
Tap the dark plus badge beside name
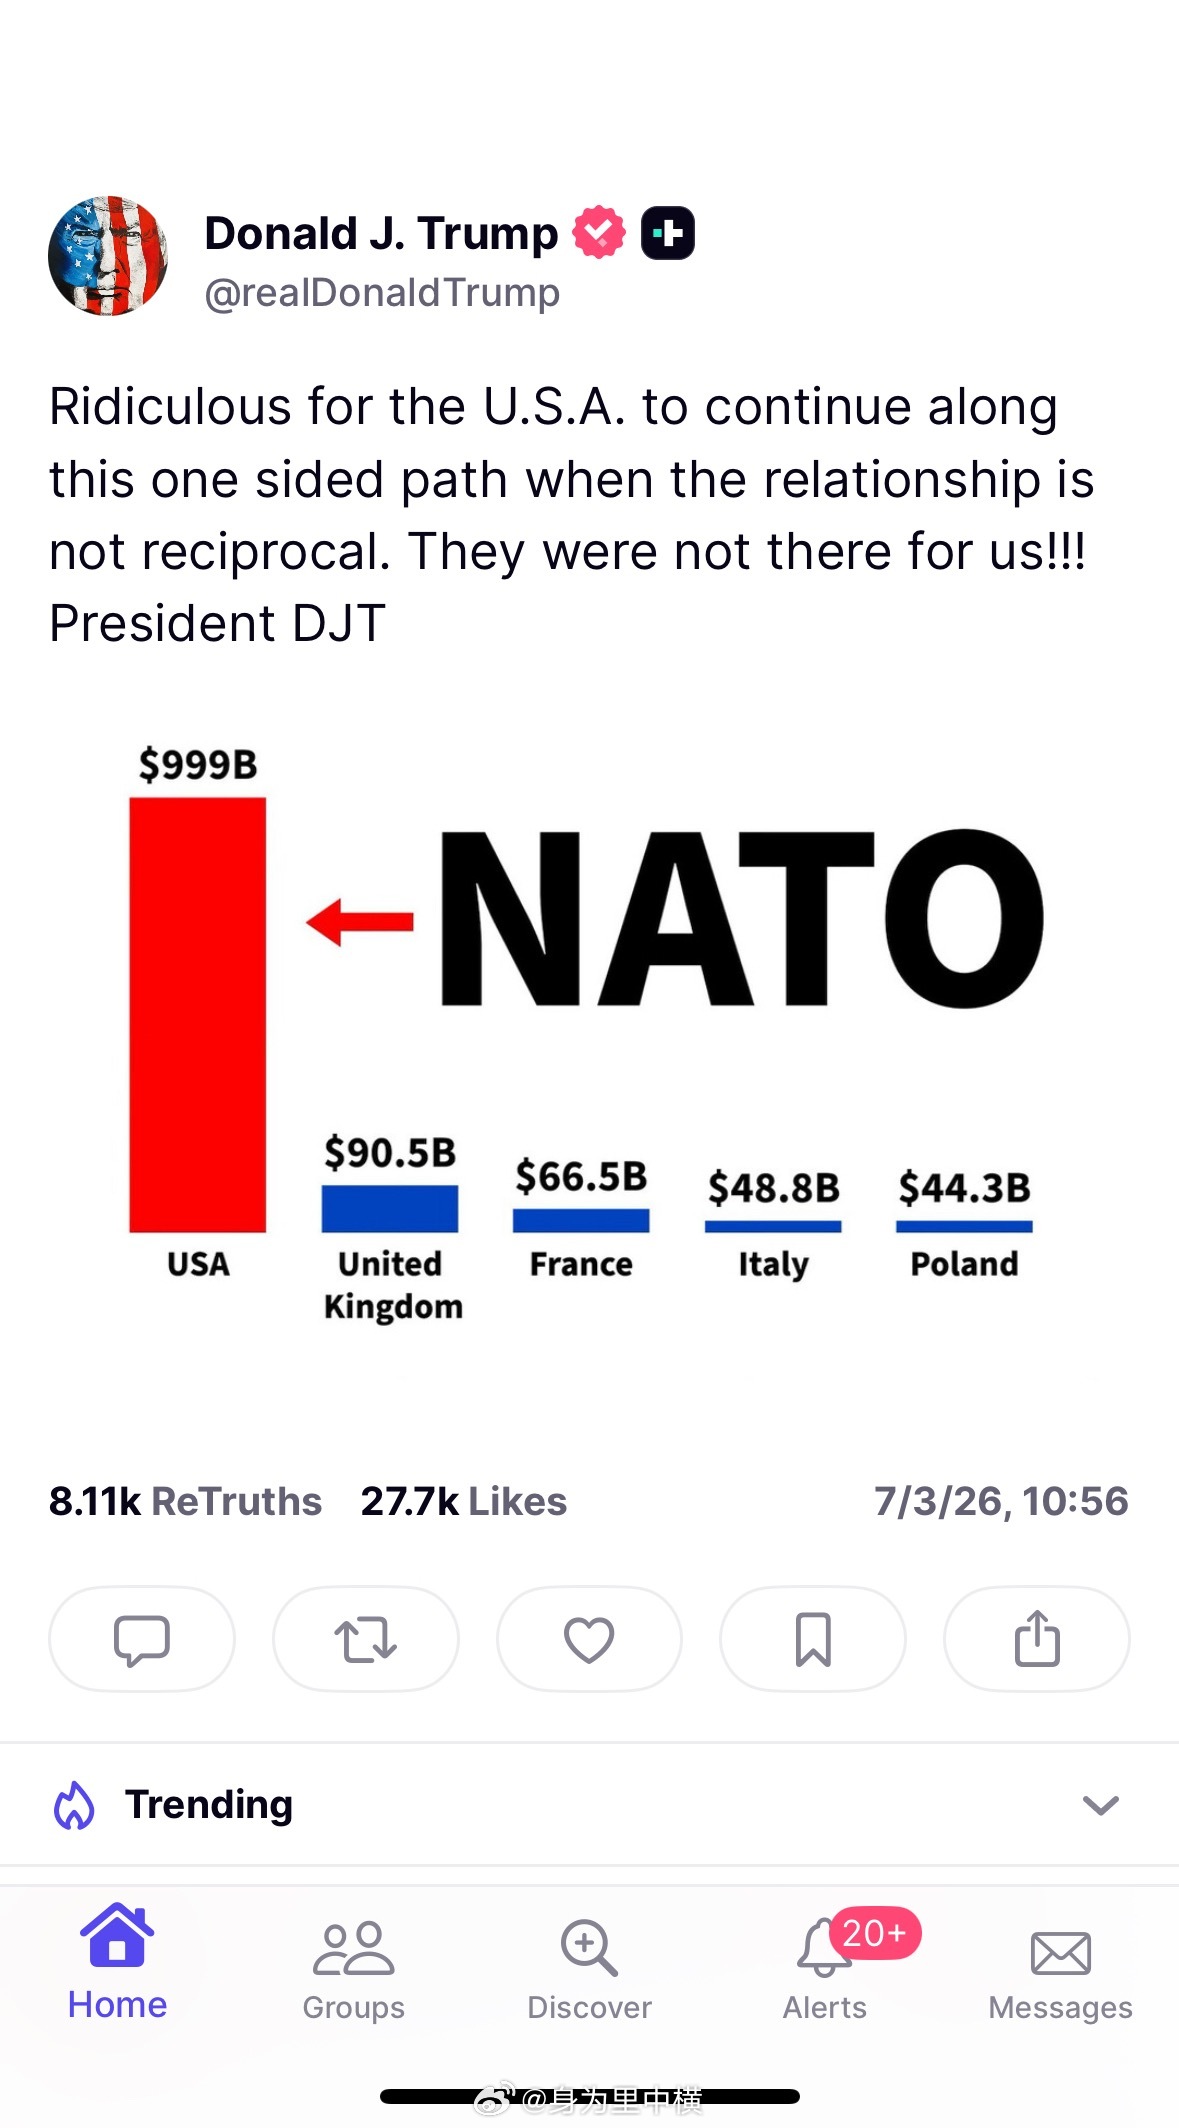pos(668,233)
